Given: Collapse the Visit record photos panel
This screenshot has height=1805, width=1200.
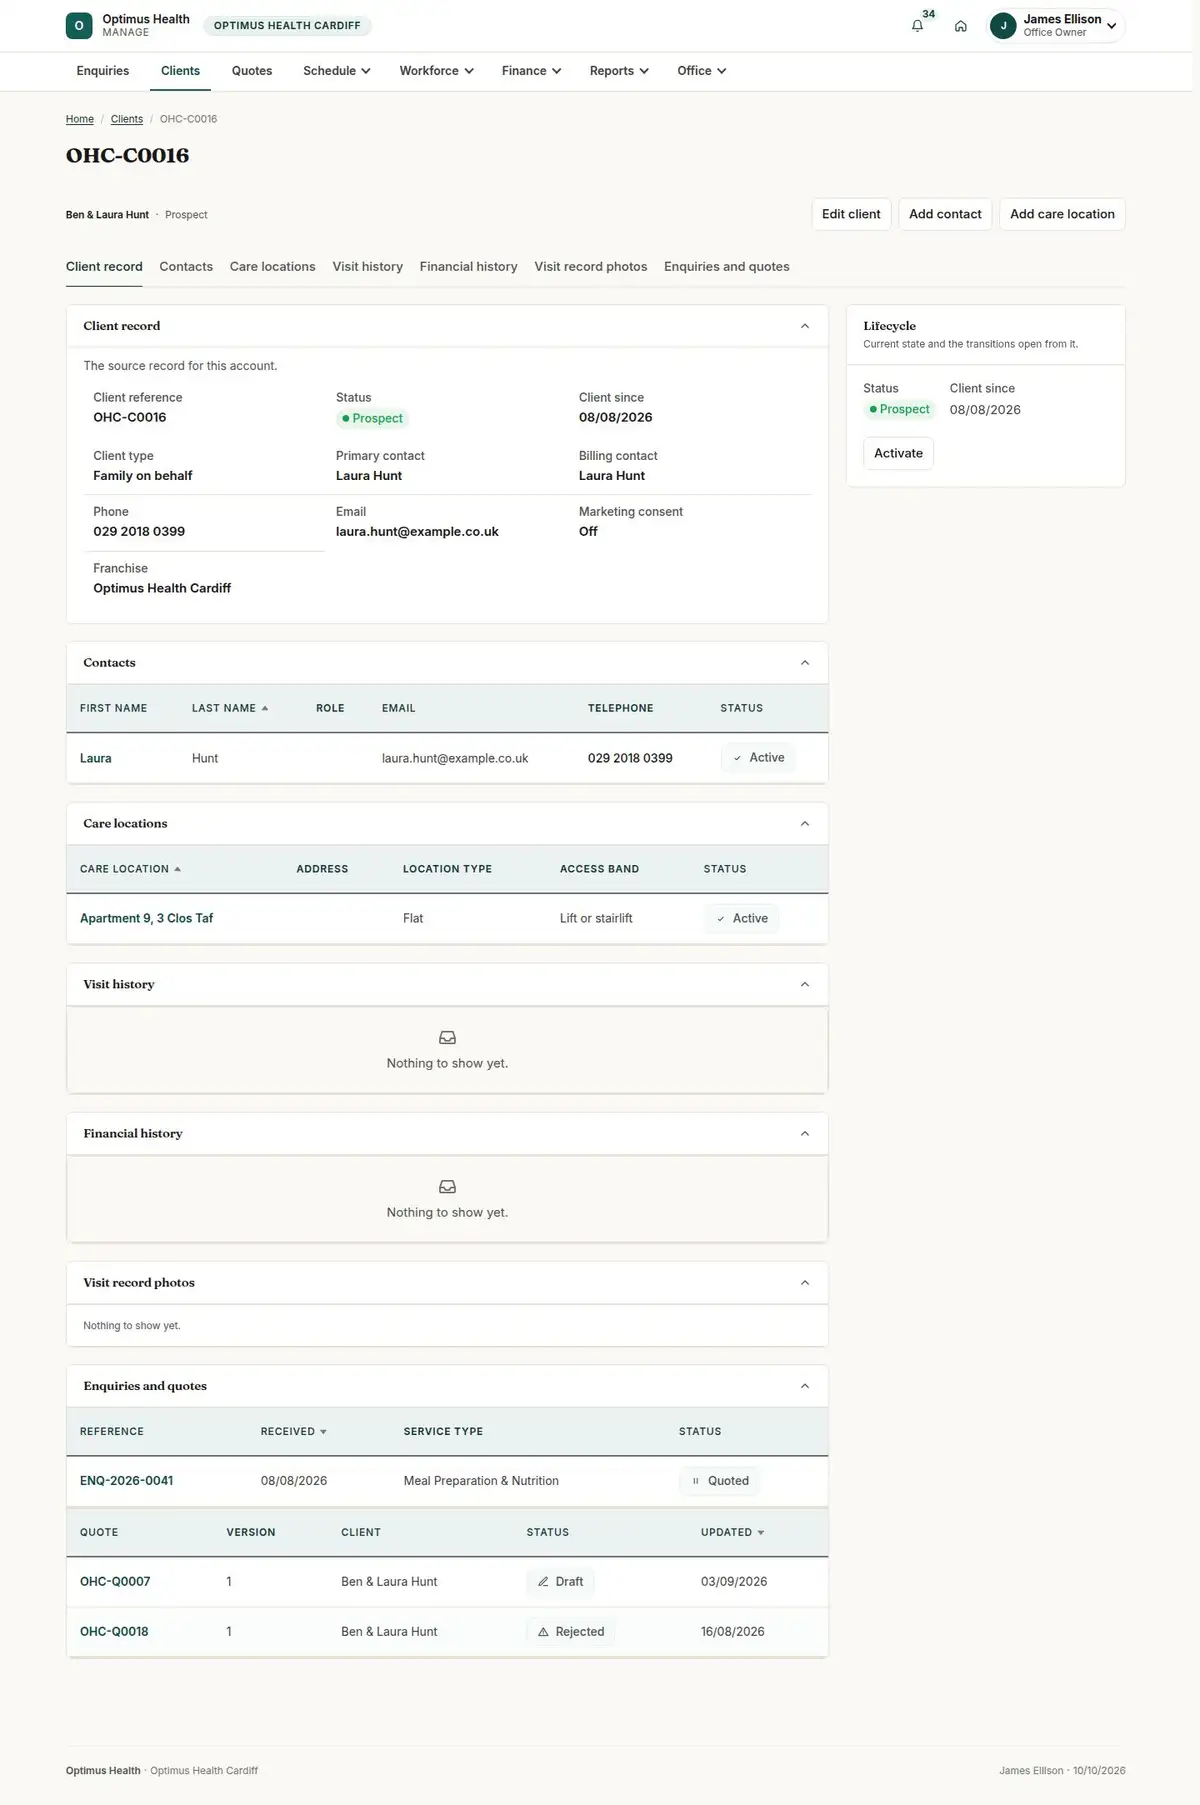Looking at the screenshot, I should (805, 1283).
